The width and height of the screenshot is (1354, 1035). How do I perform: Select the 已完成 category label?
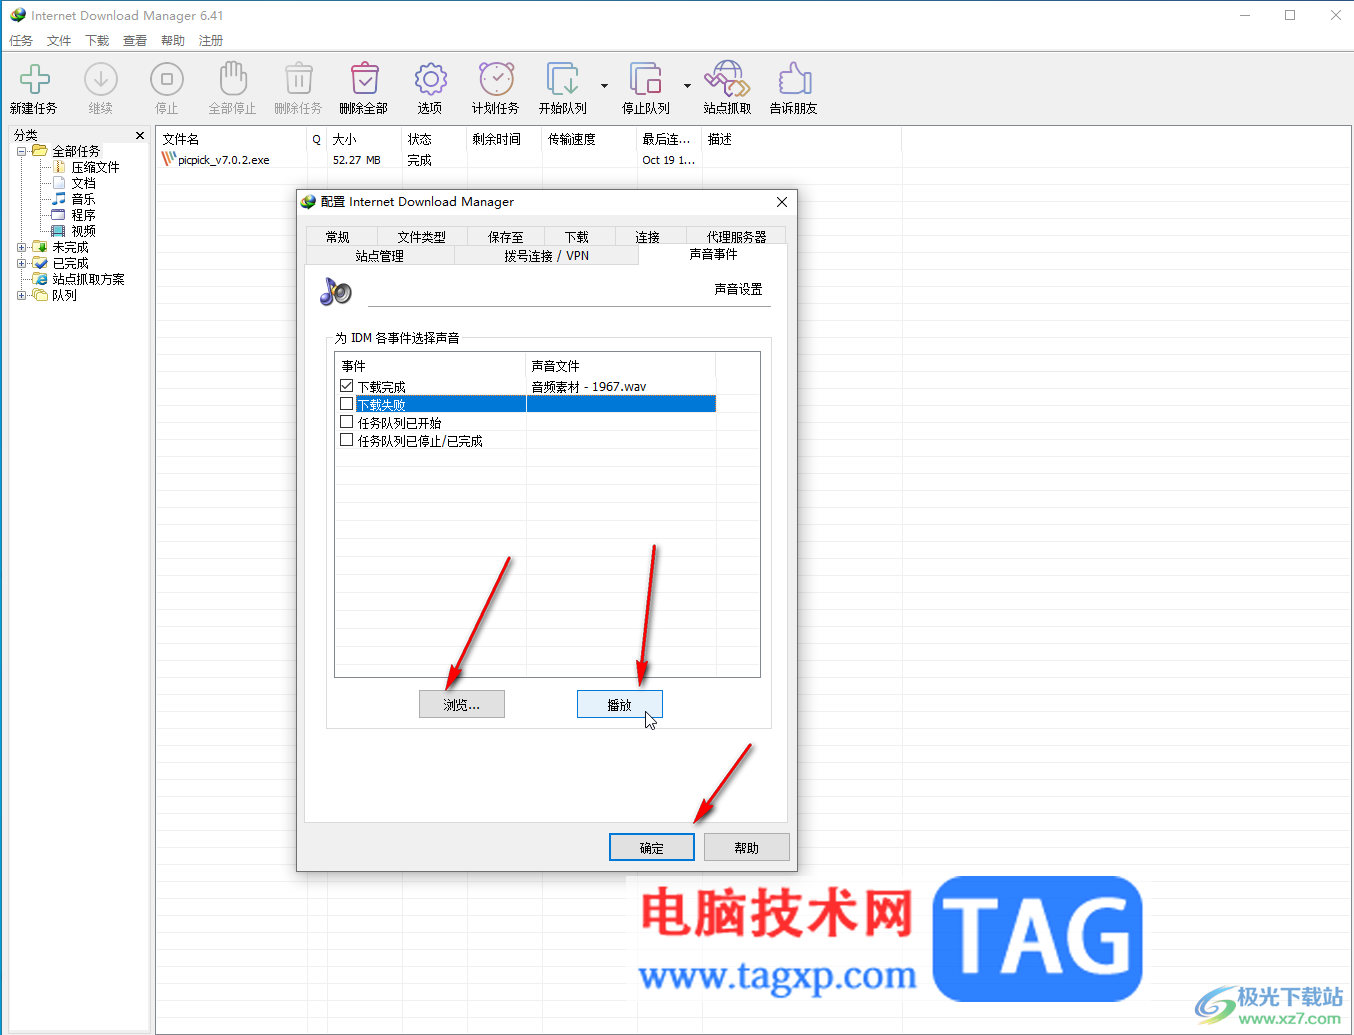pyautogui.click(x=70, y=263)
